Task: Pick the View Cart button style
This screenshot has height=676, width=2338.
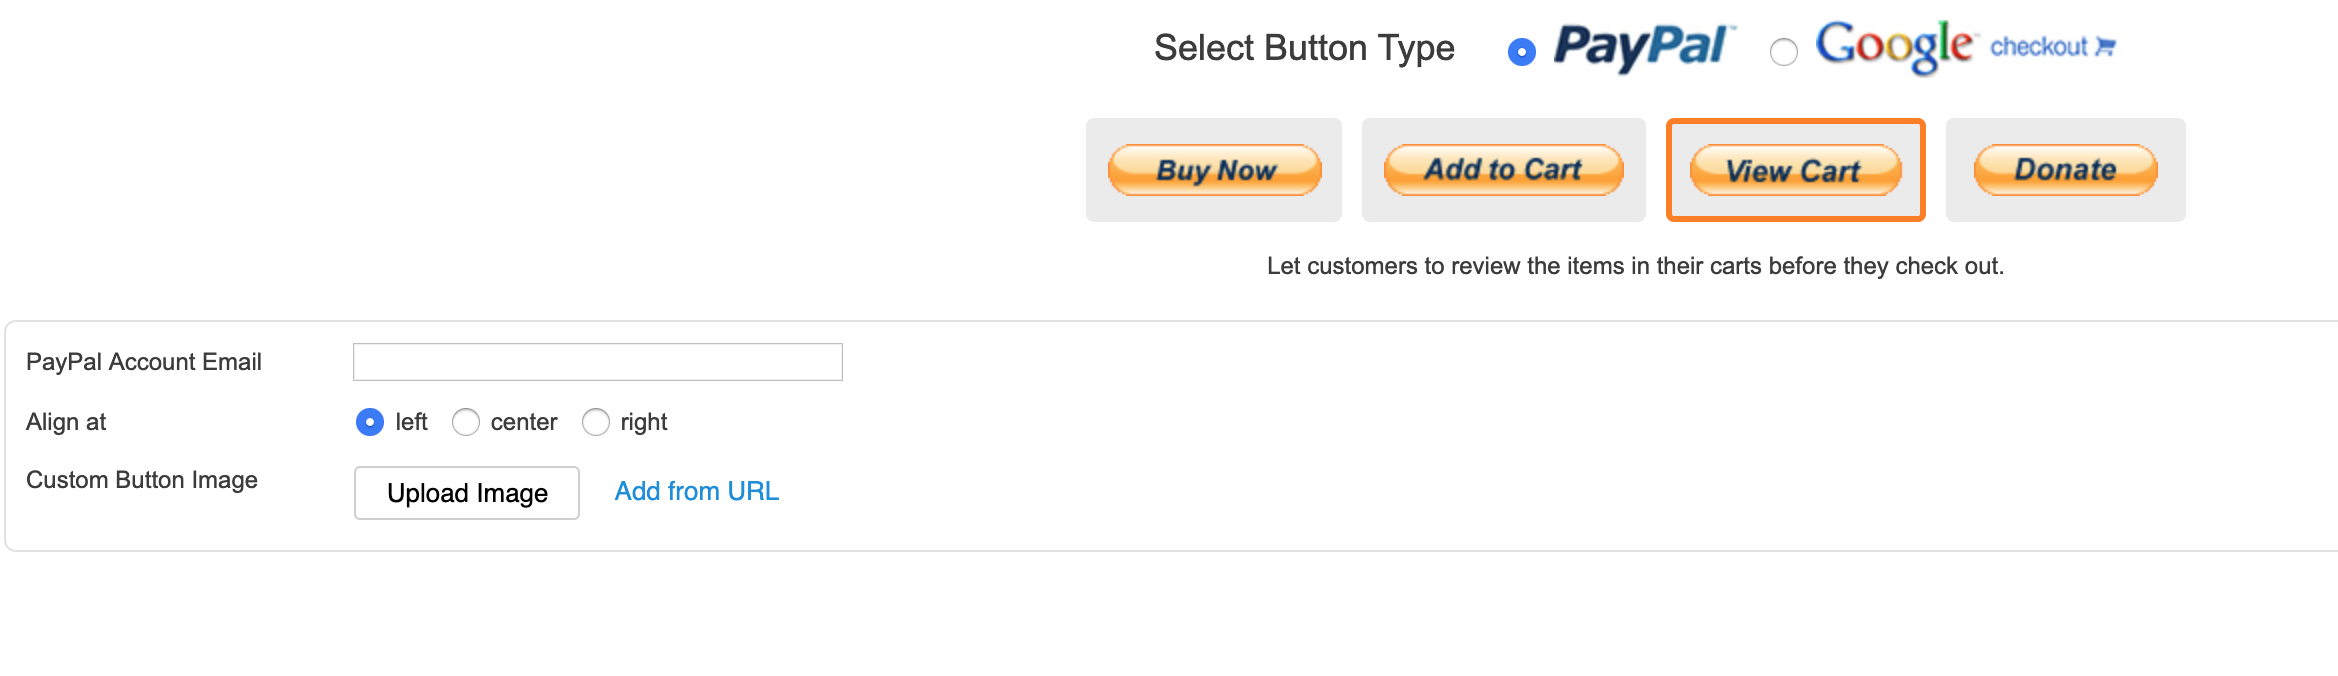Action: [1795, 170]
